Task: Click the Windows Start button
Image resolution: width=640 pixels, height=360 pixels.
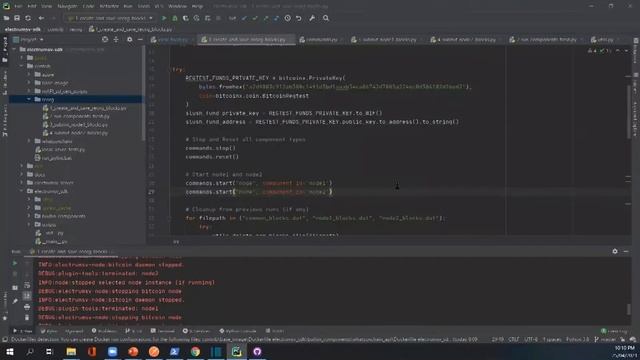Action: (x=10, y=351)
